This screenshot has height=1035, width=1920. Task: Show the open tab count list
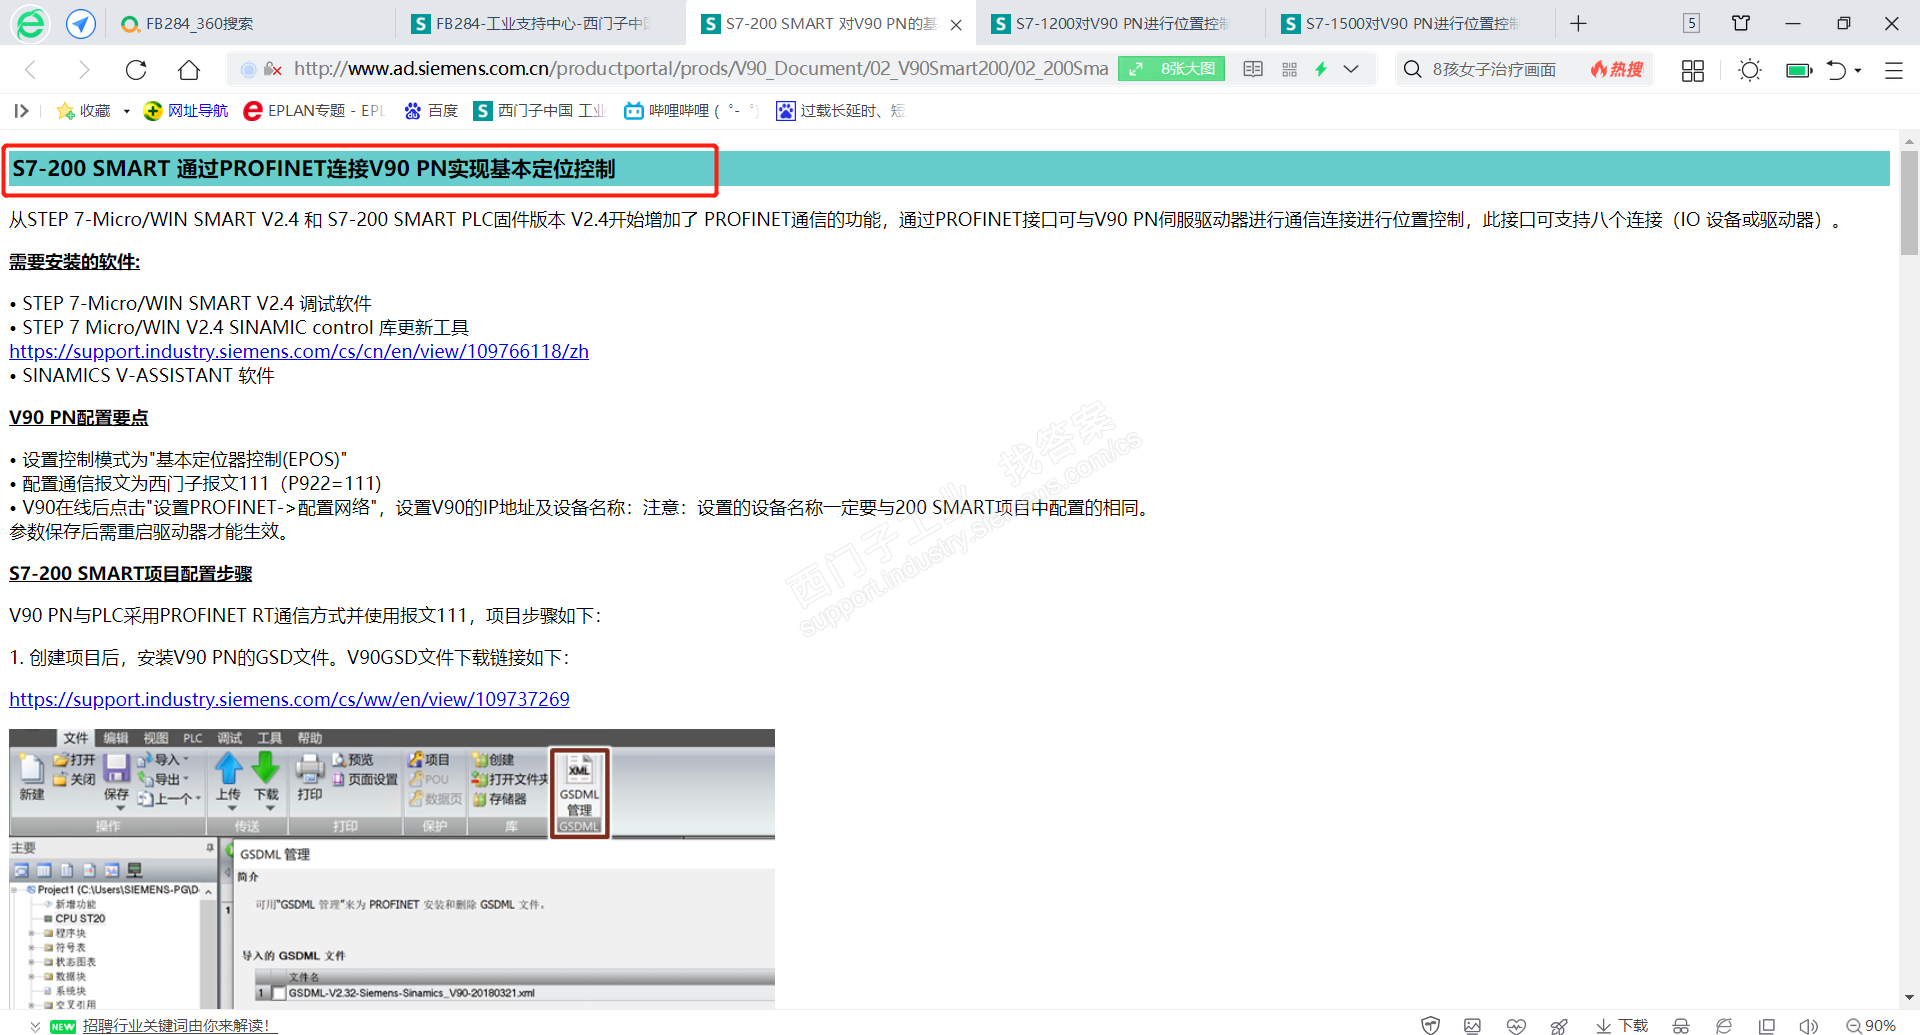pyautogui.click(x=1691, y=23)
